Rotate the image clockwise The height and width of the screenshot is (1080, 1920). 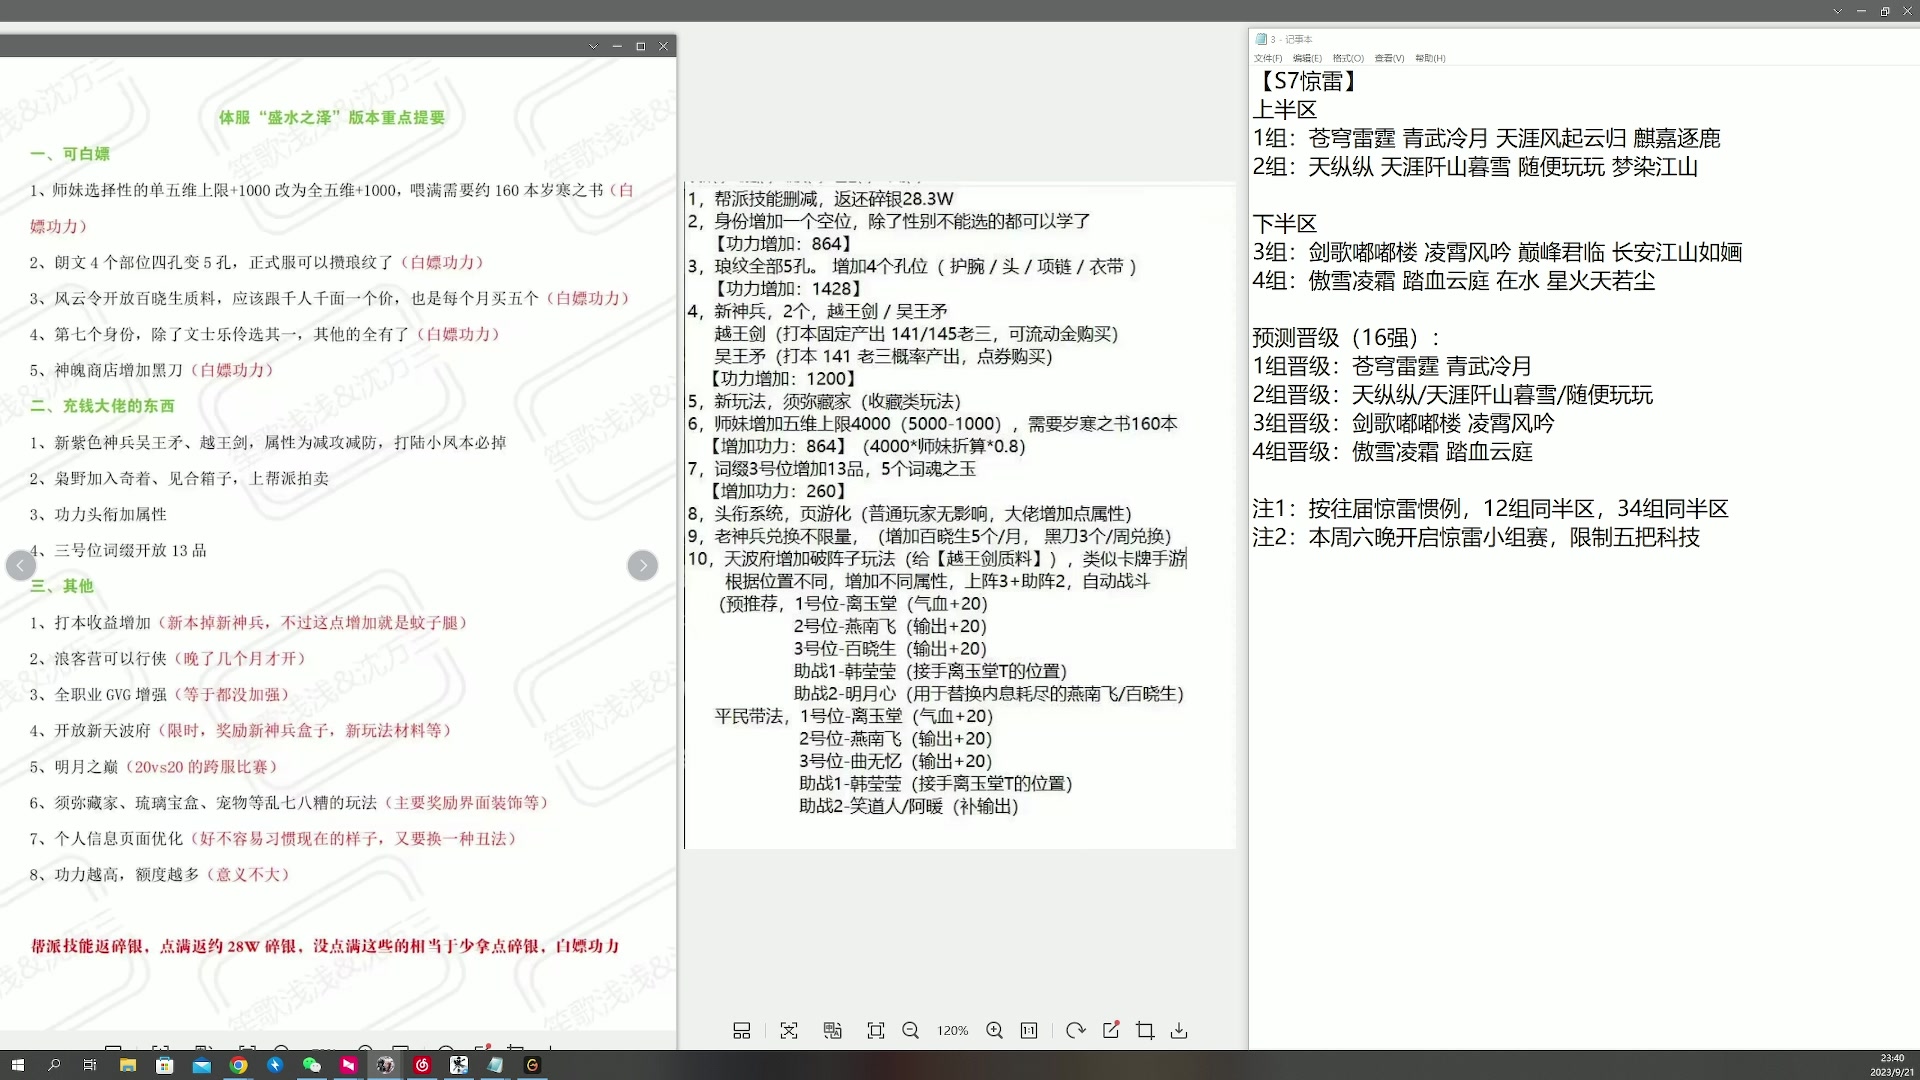(1074, 1030)
